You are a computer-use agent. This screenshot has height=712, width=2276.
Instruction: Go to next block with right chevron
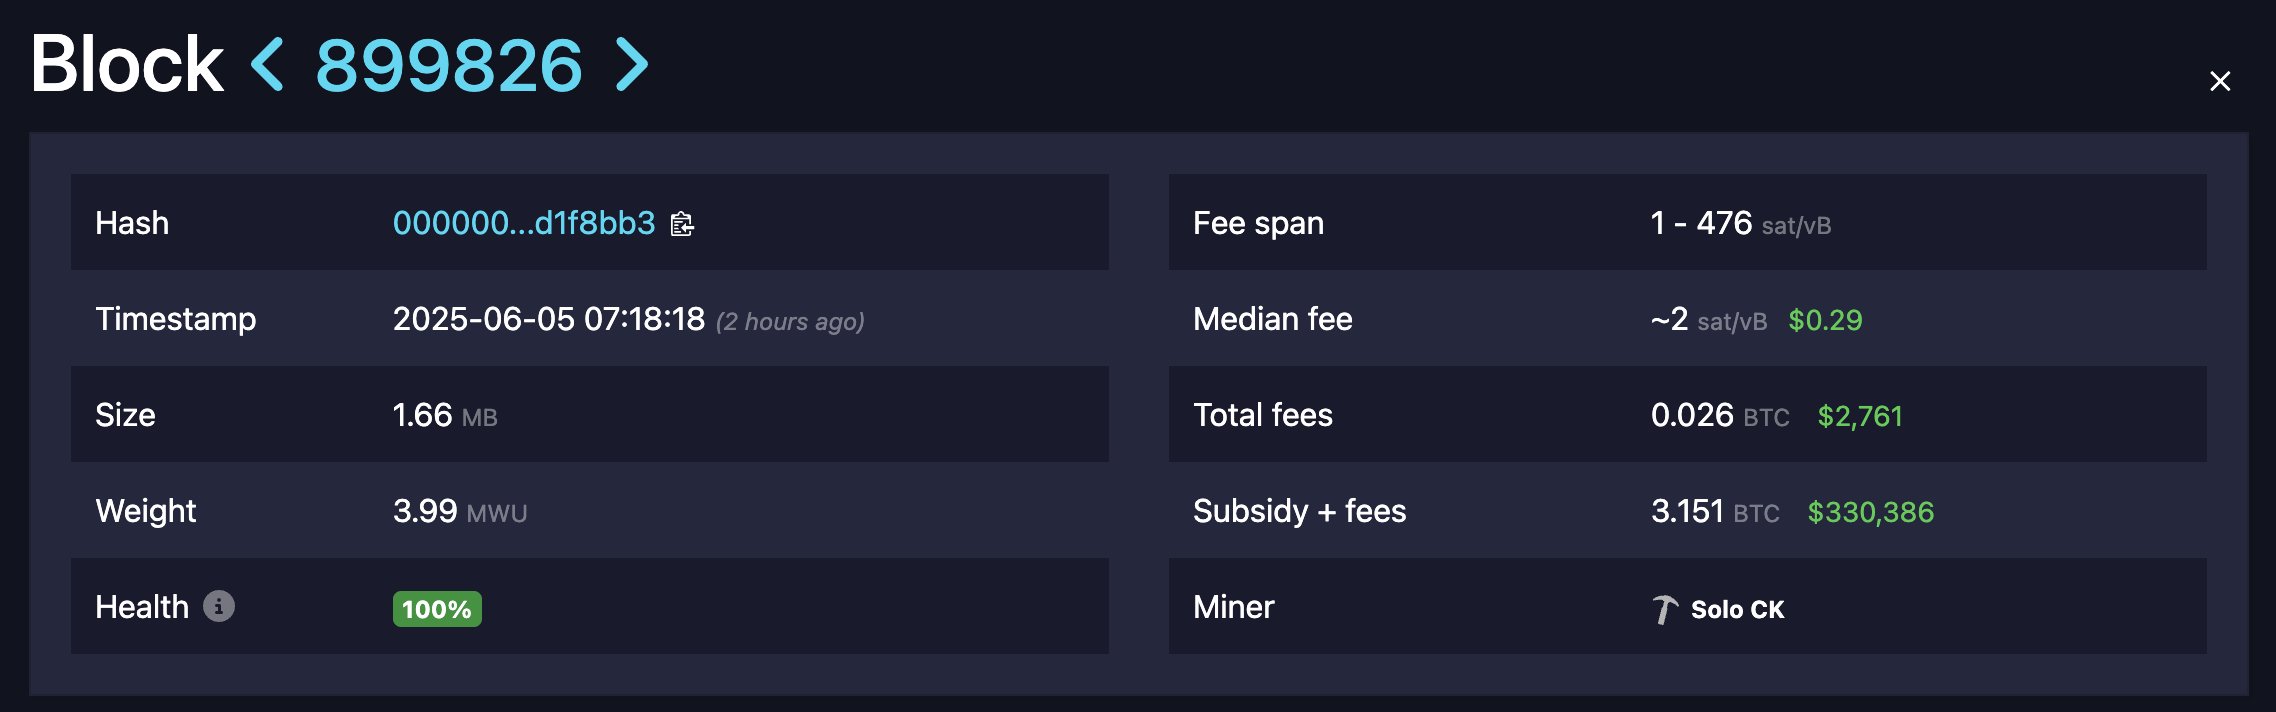tap(631, 65)
